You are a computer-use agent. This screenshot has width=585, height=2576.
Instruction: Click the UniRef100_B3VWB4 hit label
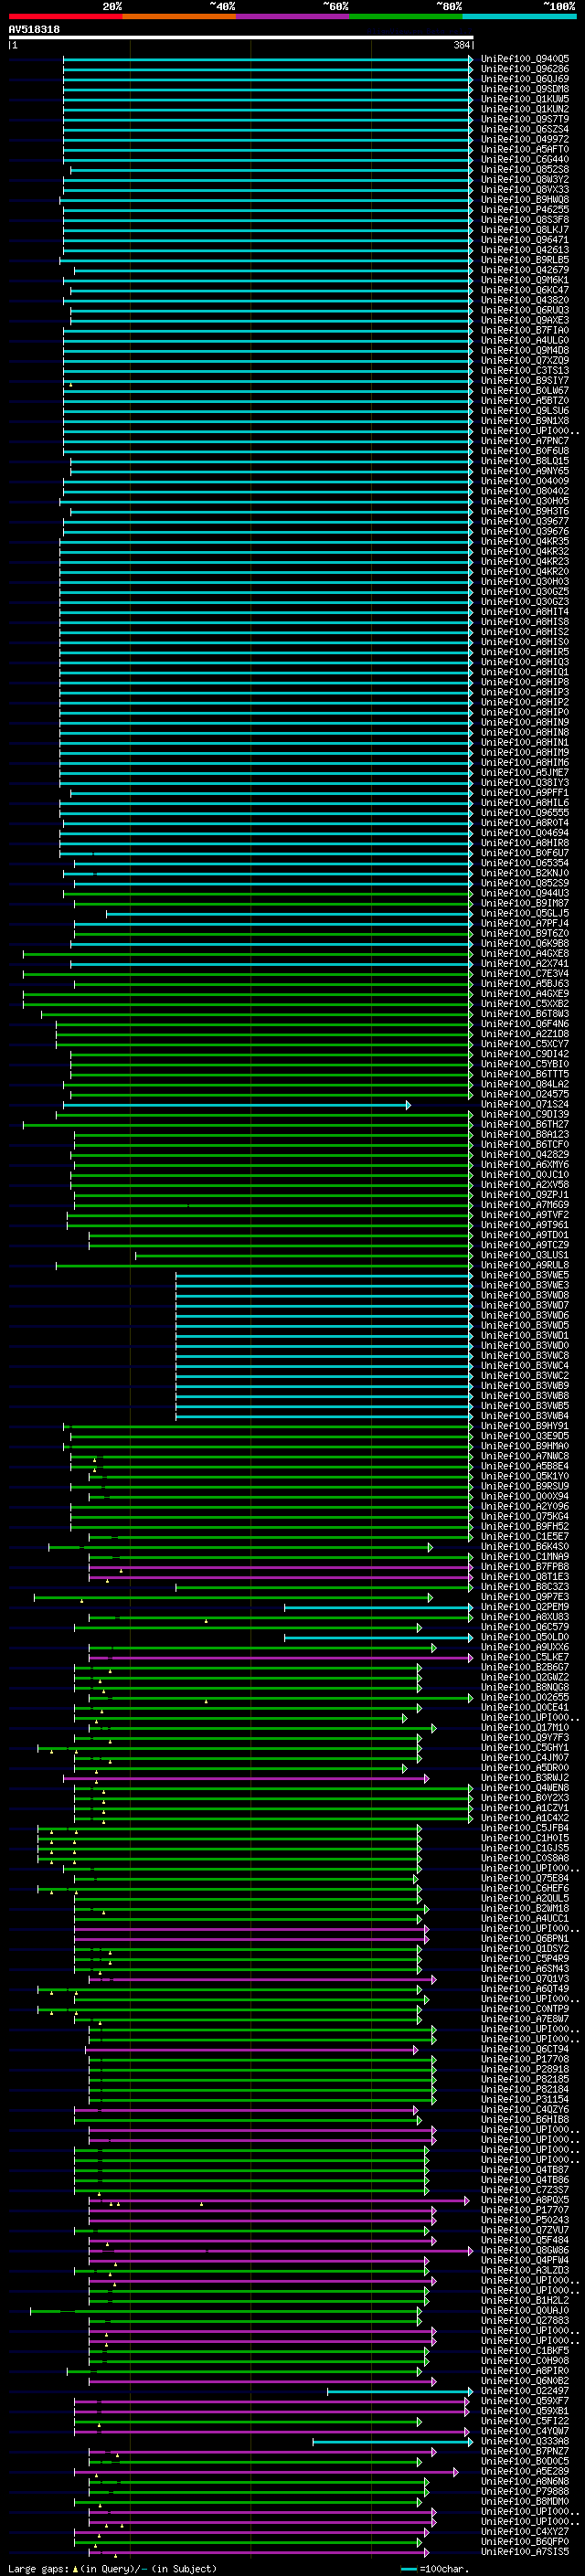525,1416
